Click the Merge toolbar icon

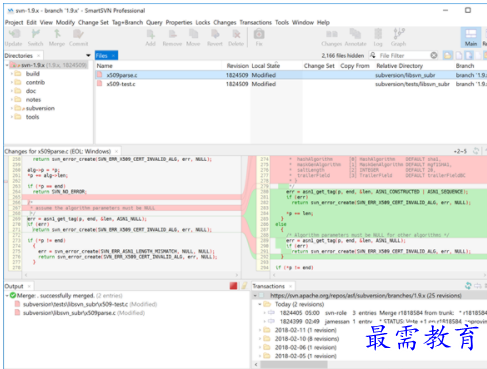[x=57, y=38]
